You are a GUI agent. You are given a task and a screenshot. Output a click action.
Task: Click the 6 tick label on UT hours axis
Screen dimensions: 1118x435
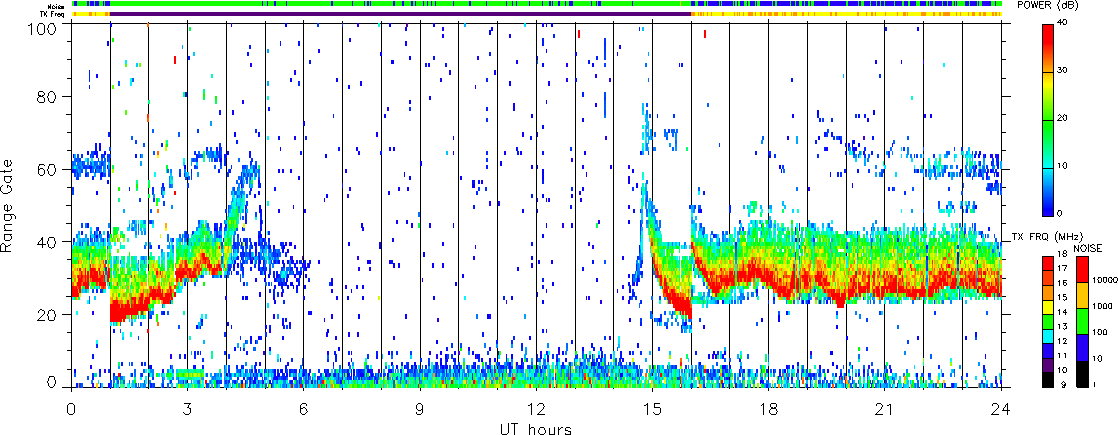click(x=304, y=409)
